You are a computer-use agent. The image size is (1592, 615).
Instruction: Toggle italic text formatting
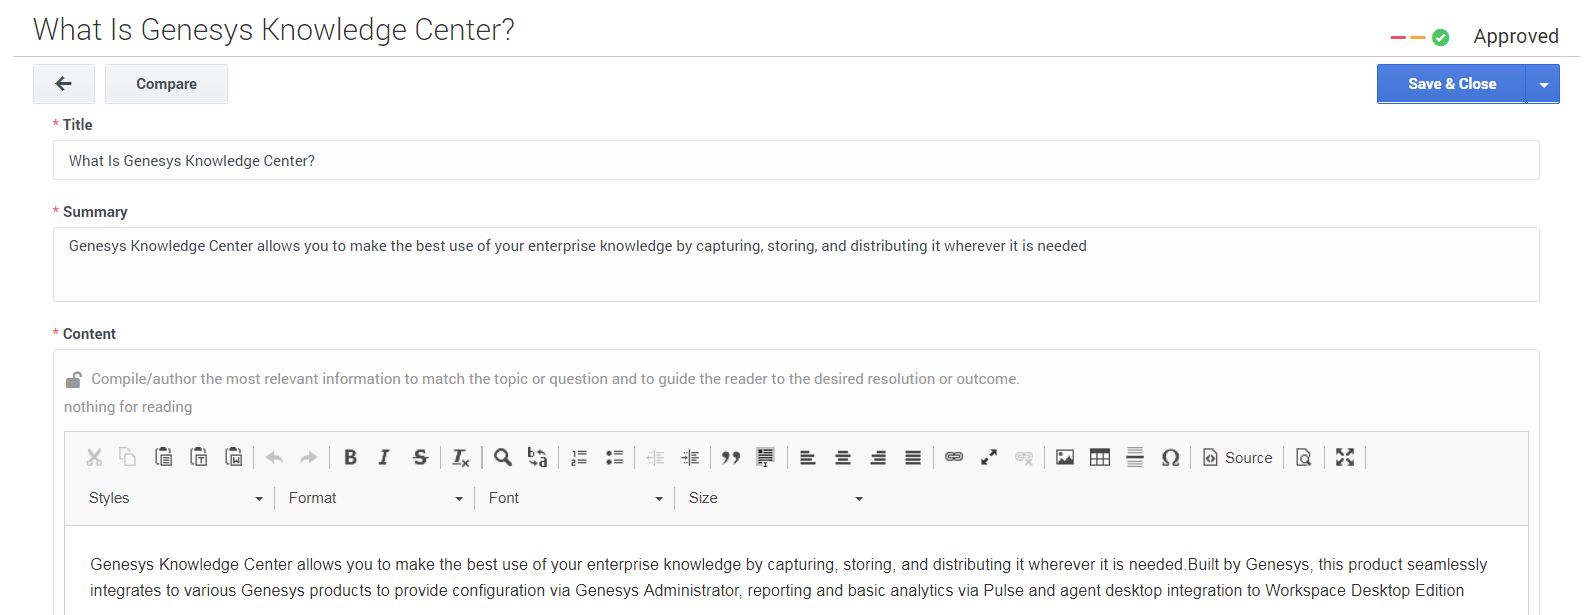coord(384,457)
